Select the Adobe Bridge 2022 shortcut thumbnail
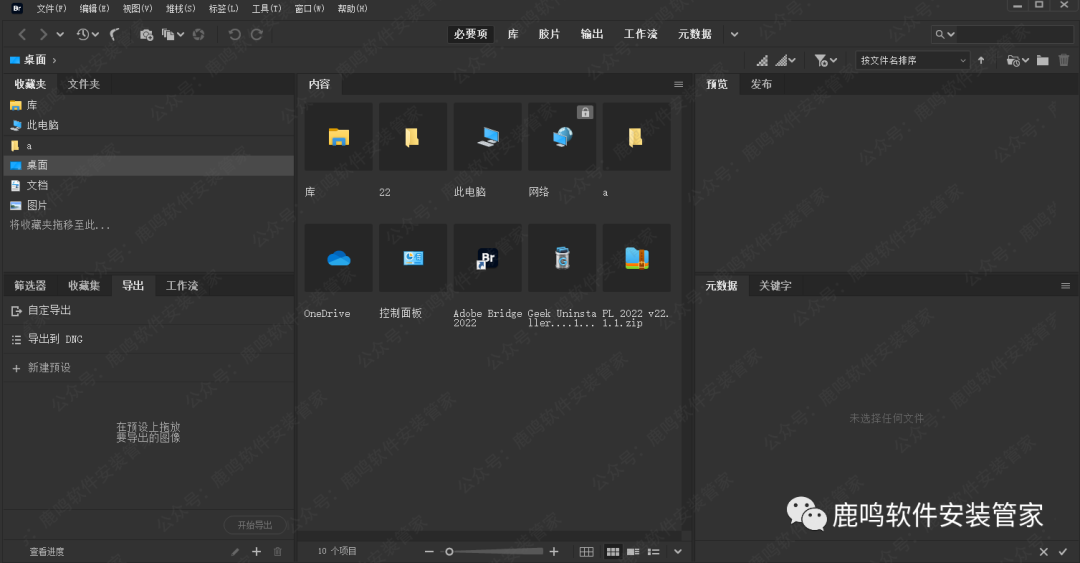This screenshot has height=563, width=1080. 487,258
